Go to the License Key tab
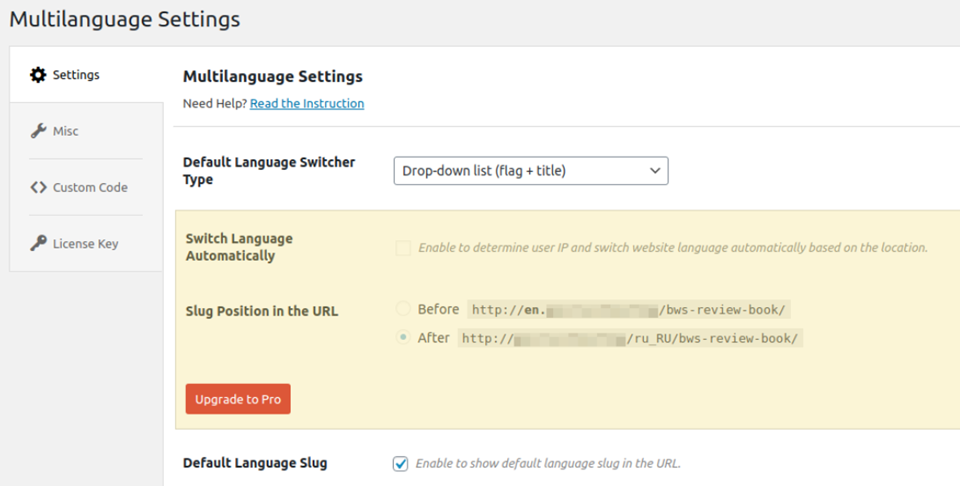This screenshot has height=486, width=960. click(85, 243)
